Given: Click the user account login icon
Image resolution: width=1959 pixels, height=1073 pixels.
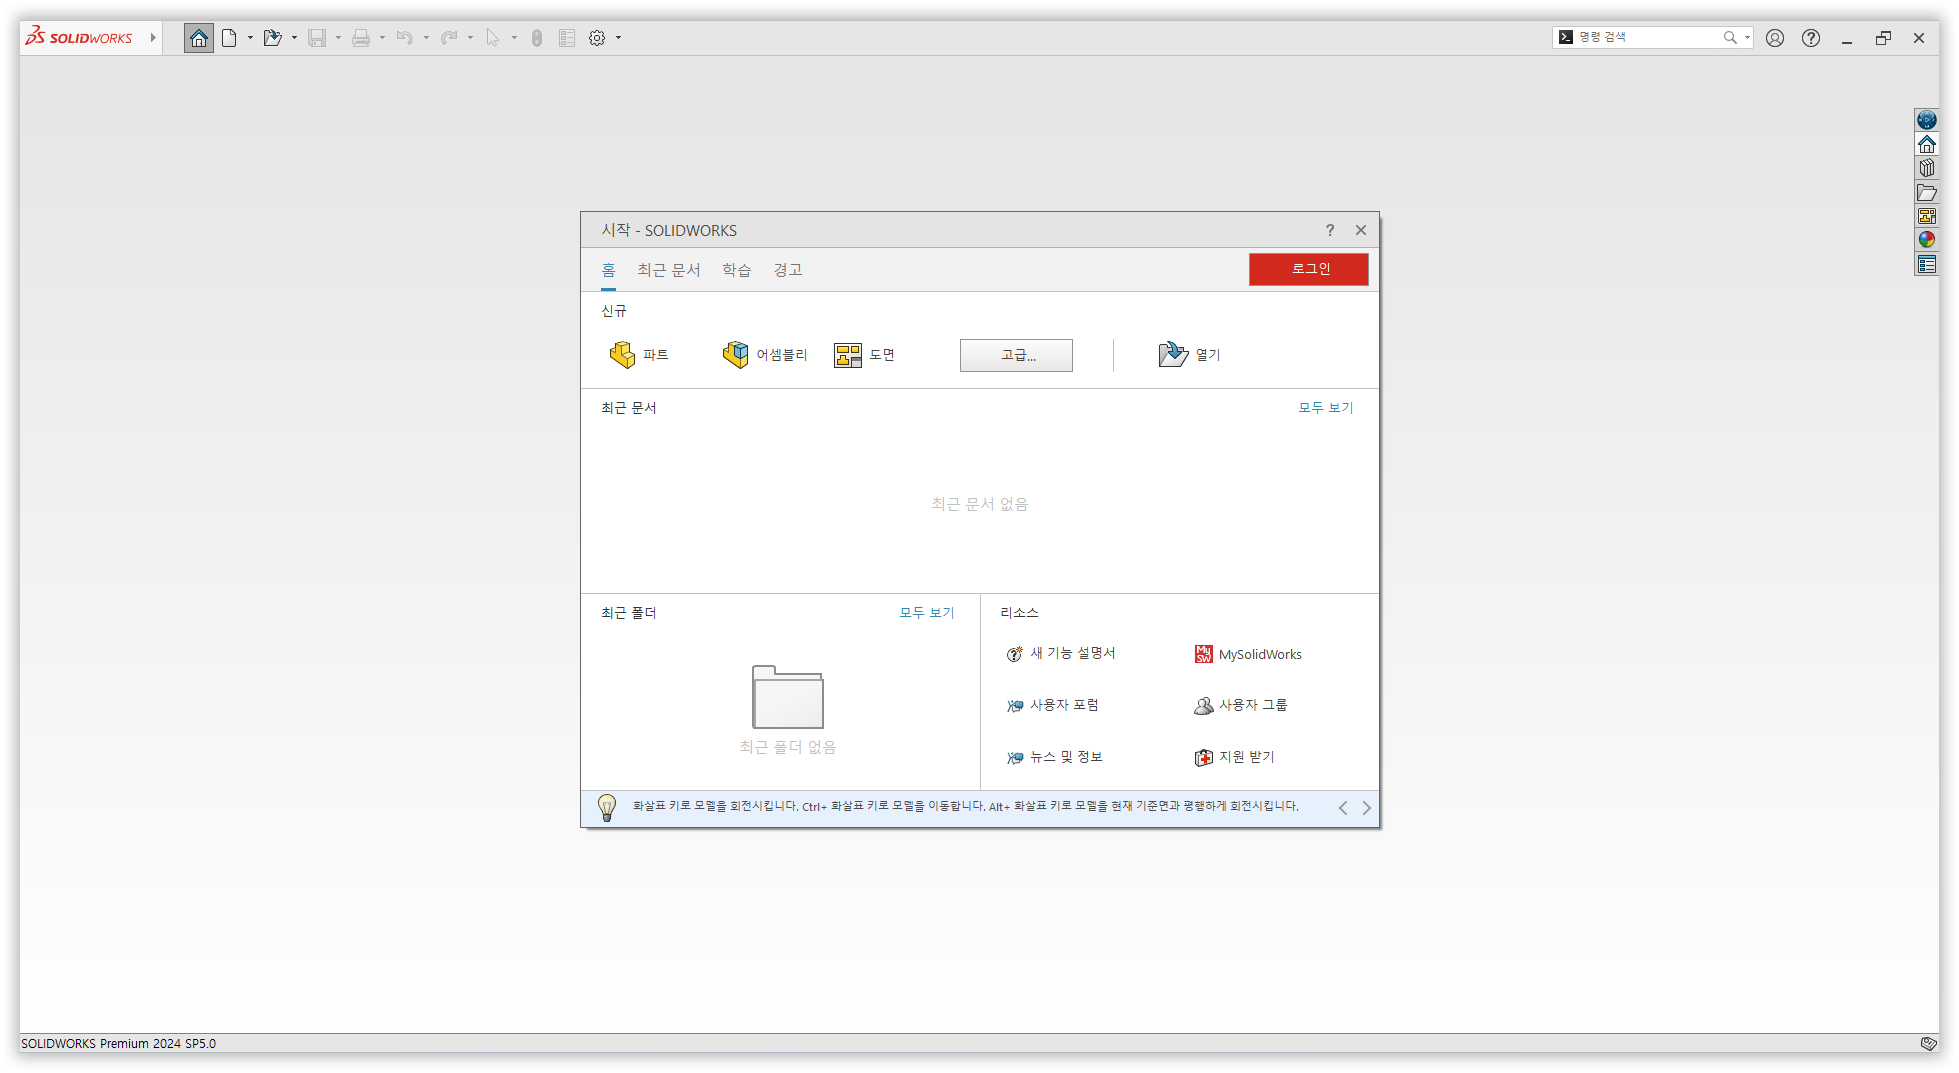Looking at the screenshot, I should (x=1775, y=38).
